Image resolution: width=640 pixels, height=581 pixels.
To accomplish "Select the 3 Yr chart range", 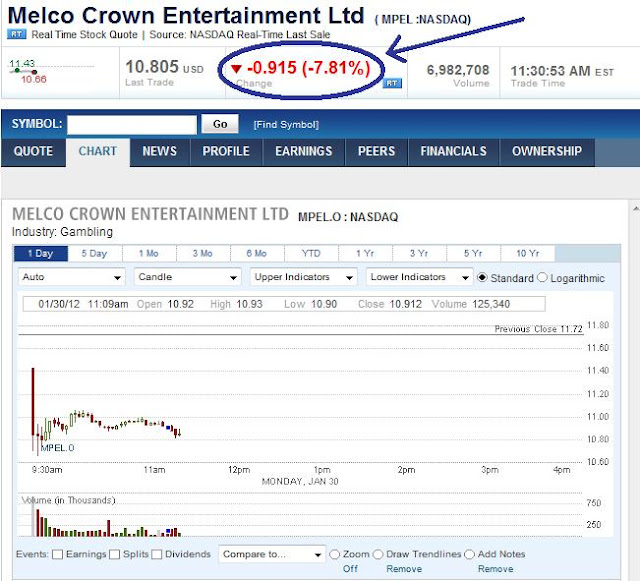I will coord(419,254).
